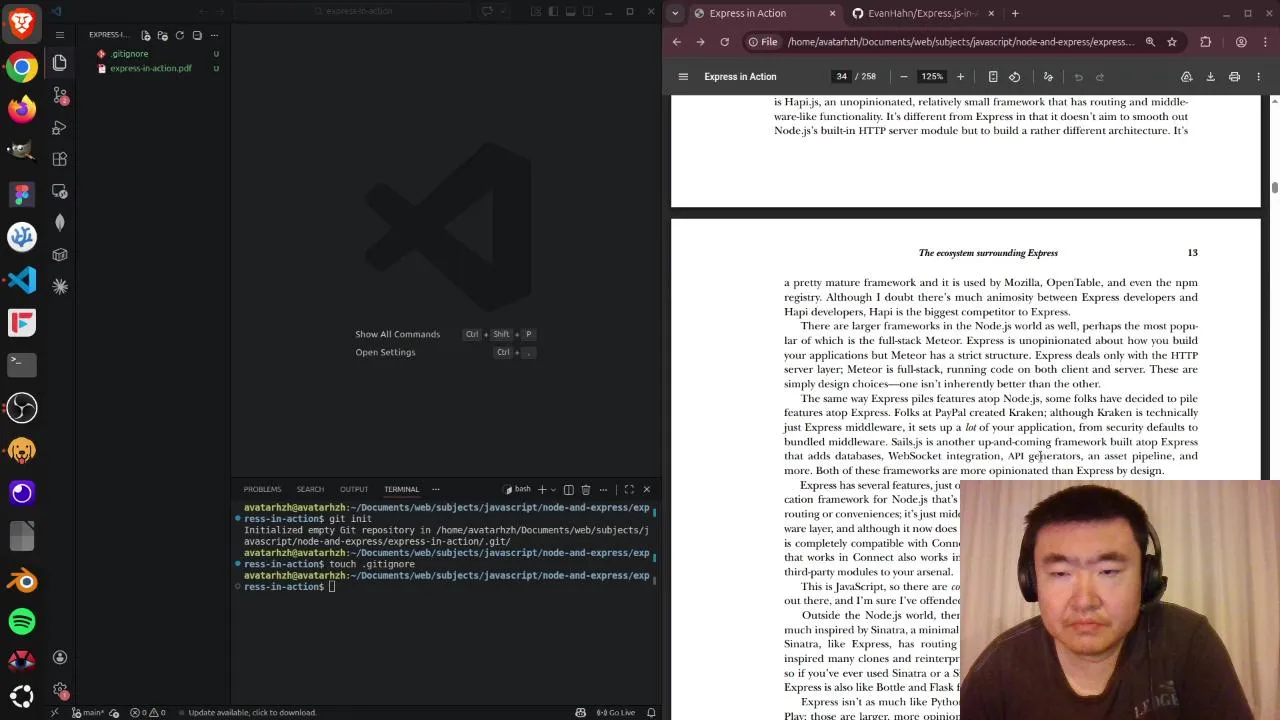The height and width of the screenshot is (720, 1280).
Task: Click the browser address bar URL
Action: click(960, 42)
